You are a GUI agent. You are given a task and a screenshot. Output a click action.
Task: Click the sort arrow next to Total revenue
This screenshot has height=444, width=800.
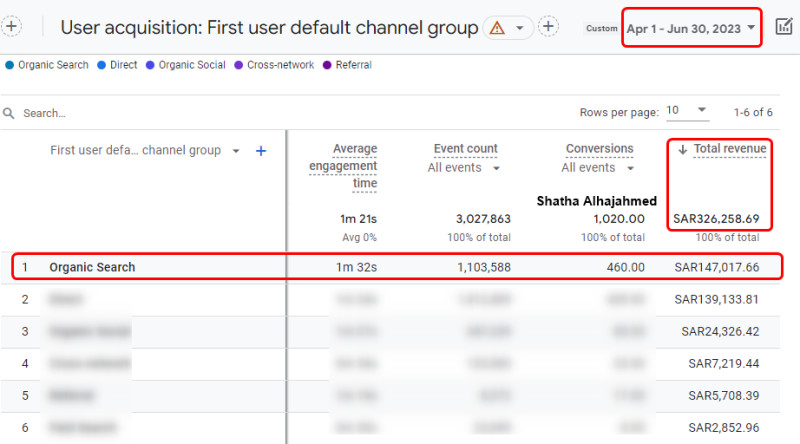683,149
